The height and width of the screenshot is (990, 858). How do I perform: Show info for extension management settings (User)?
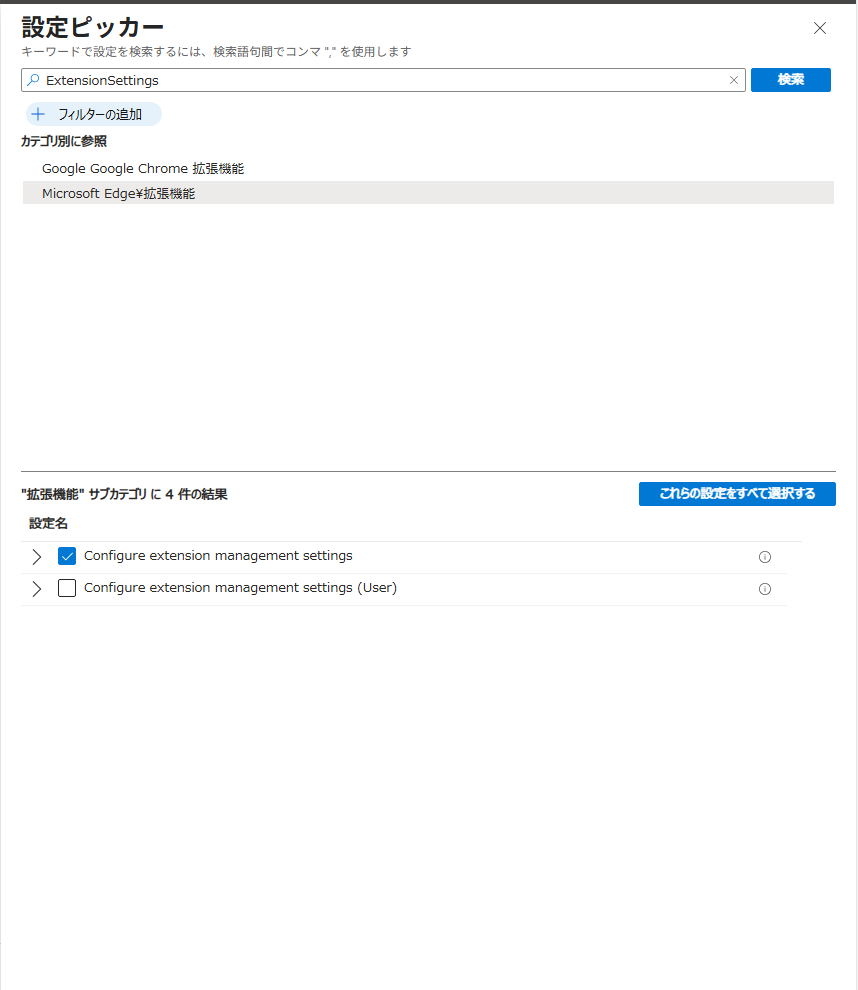coord(765,589)
